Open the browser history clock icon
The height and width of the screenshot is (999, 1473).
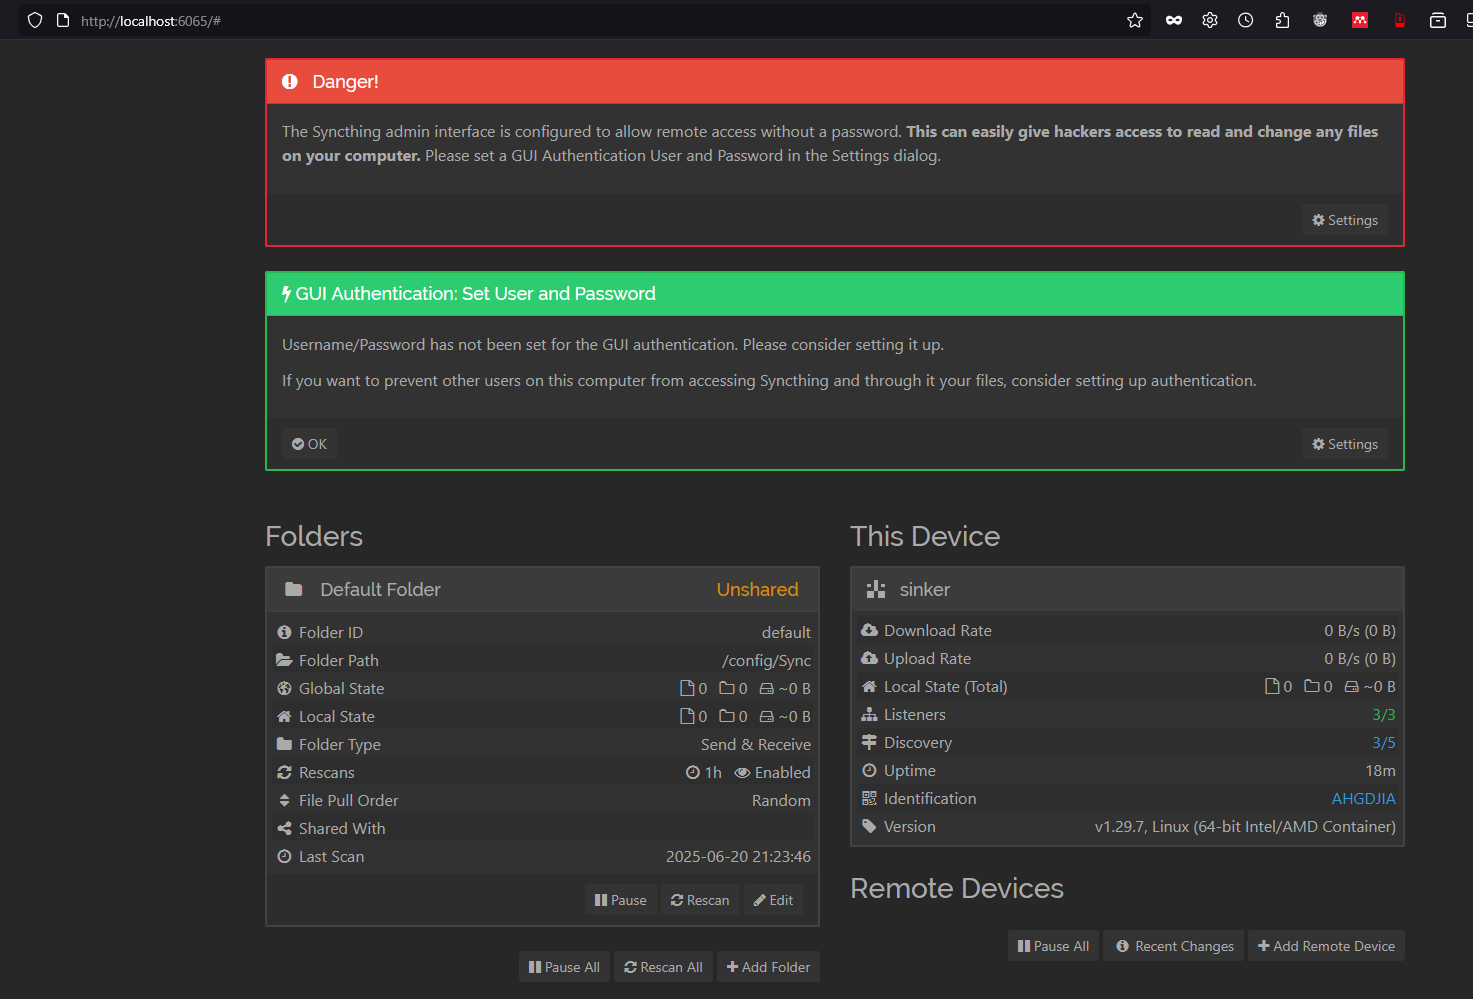[1246, 20]
